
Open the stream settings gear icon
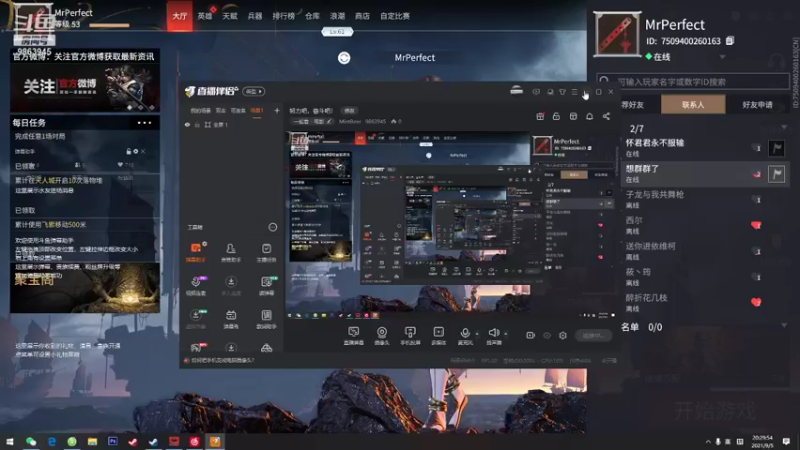coord(563,335)
